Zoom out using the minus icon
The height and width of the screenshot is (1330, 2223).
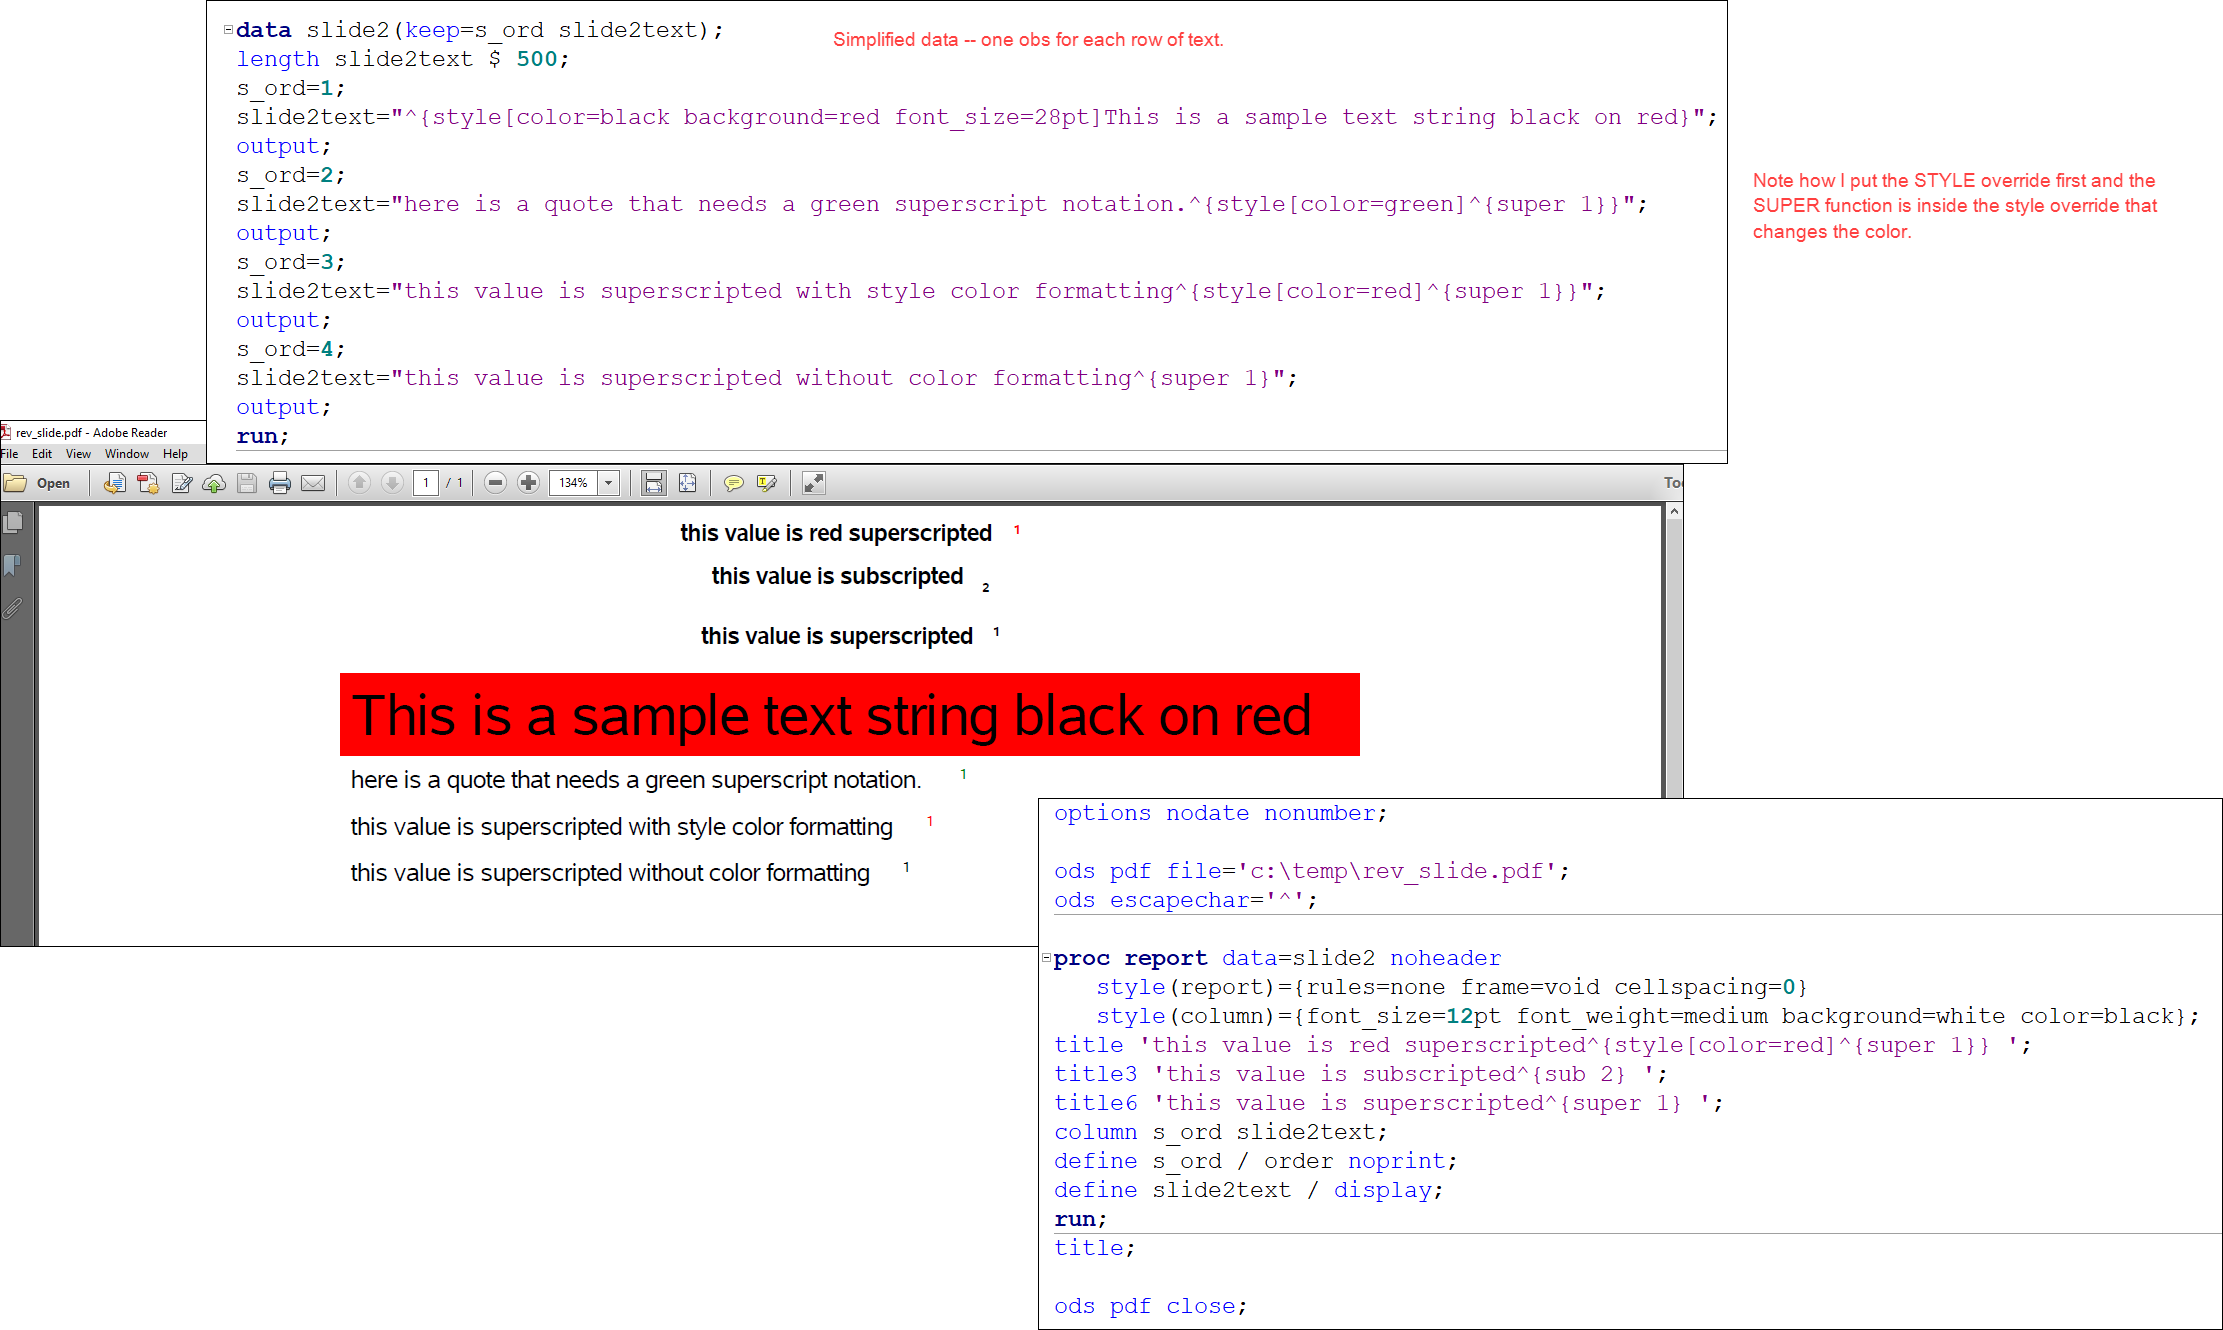click(496, 483)
